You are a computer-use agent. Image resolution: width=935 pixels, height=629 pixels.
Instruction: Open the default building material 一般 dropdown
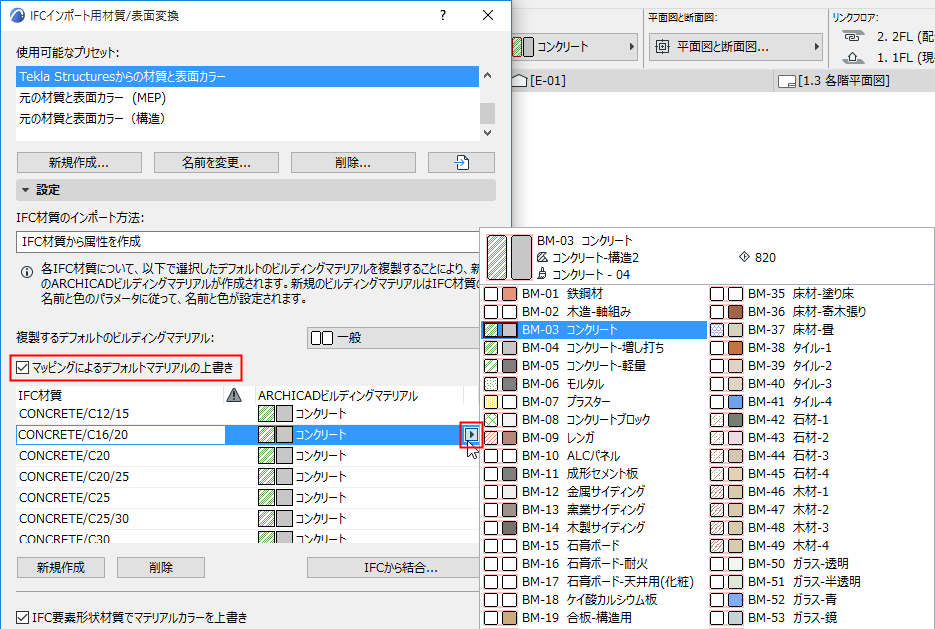(394, 338)
